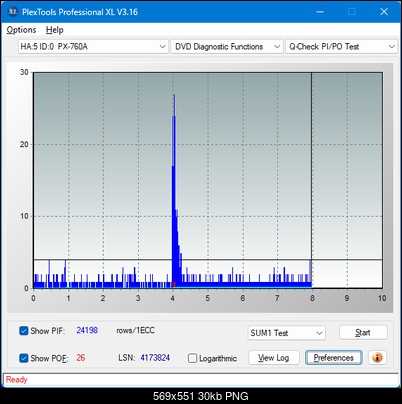Screen dimensions: 402x404
Task: Click the Start button
Action: tap(363, 332)
